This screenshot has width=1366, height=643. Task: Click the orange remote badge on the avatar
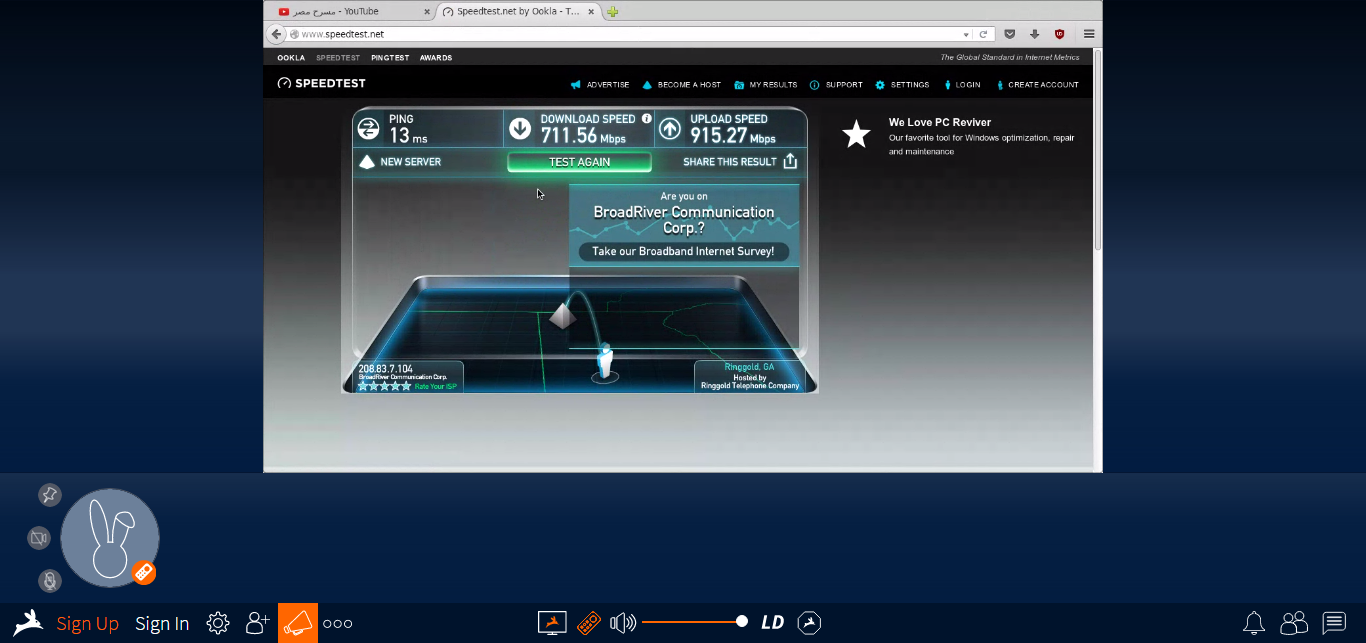point(143,572)
